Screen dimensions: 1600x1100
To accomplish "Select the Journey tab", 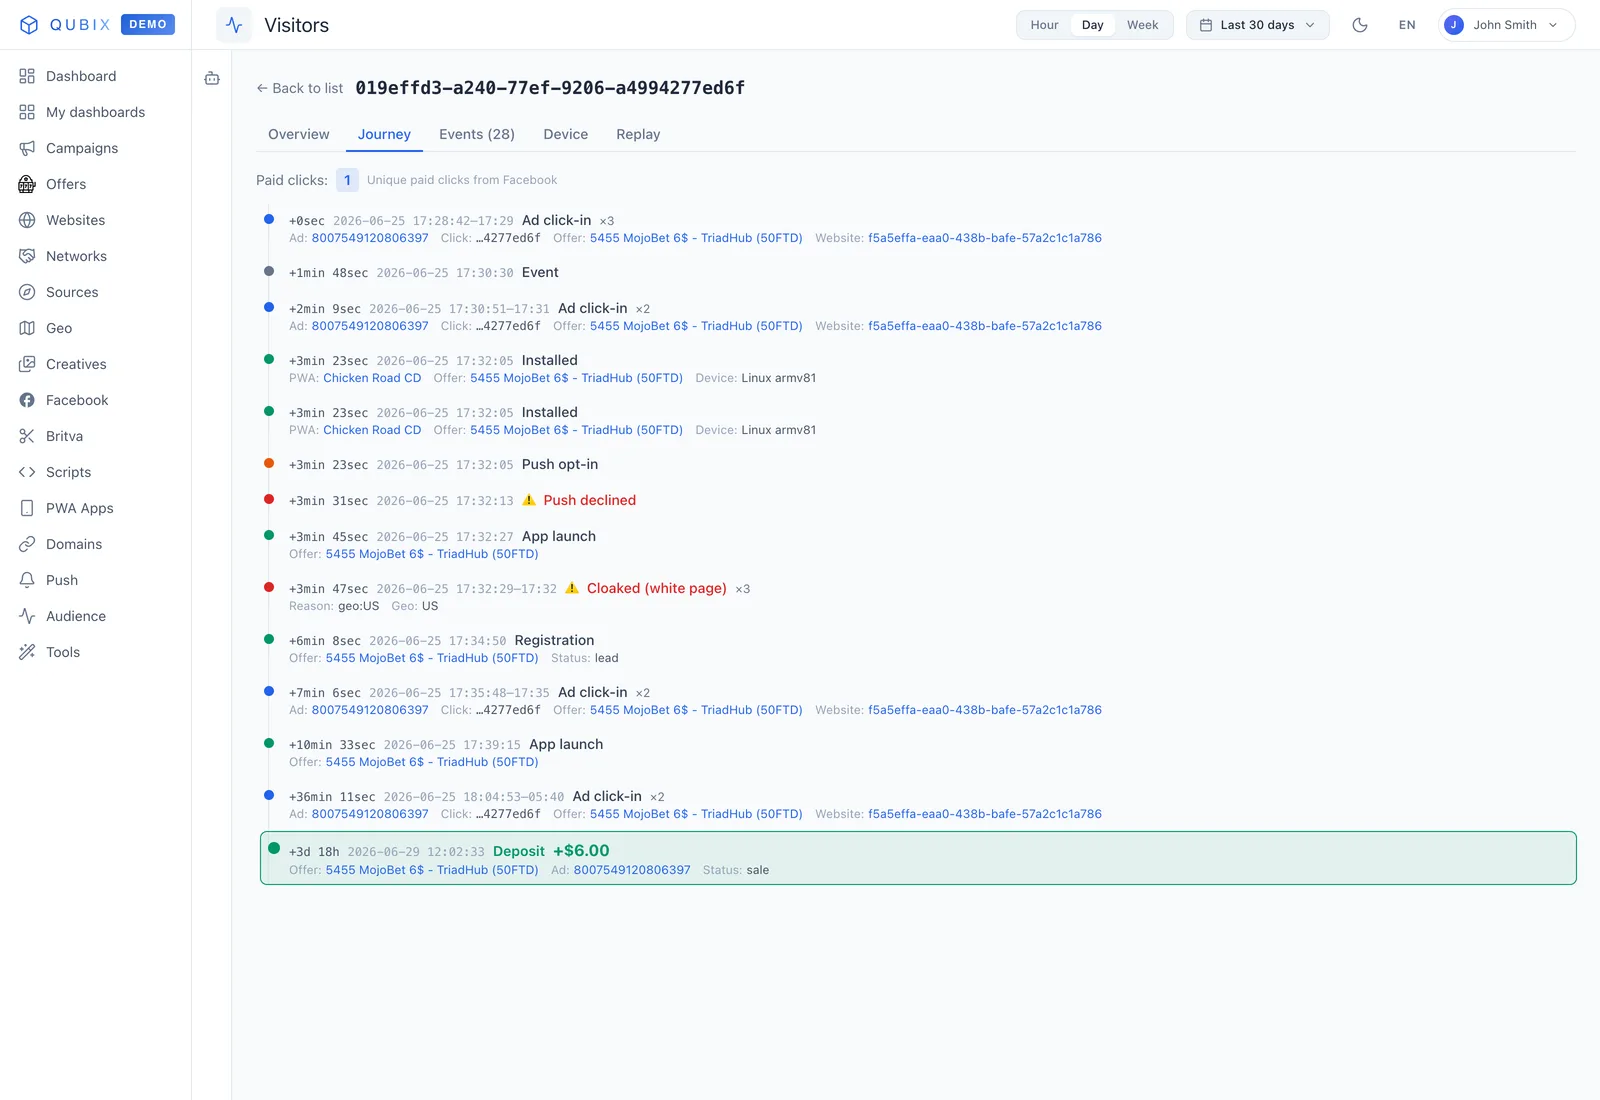I will point(384,134).
